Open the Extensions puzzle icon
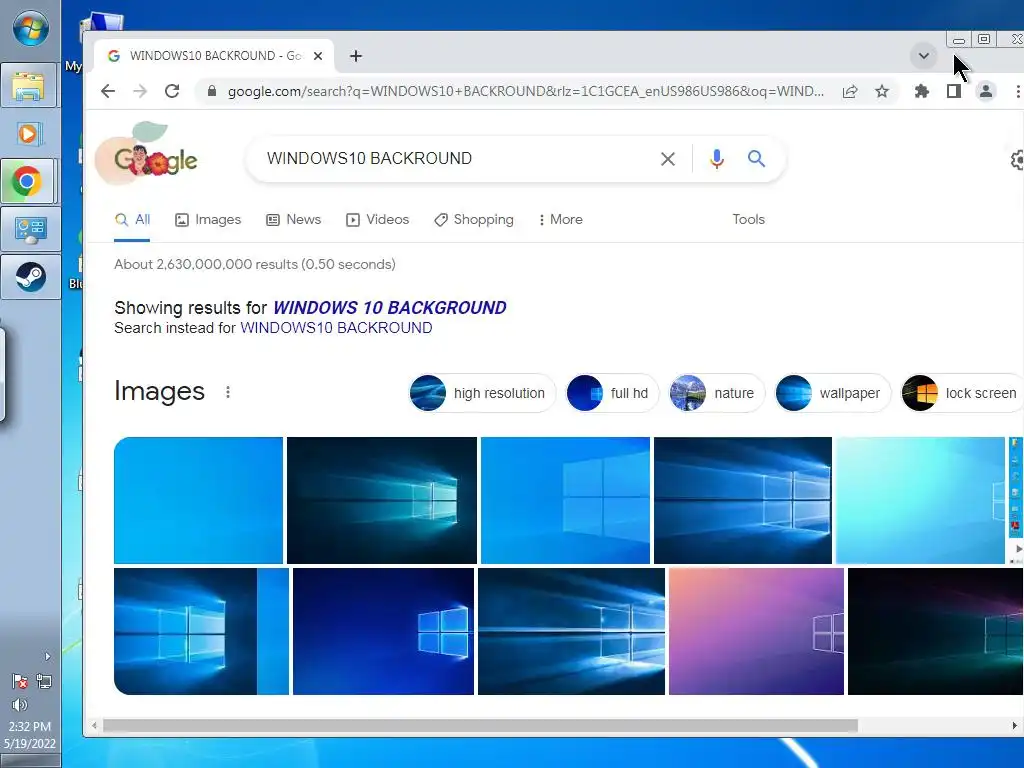Image resolution: width=1024 pixels, height=768 pixels. tap(921, 91)
